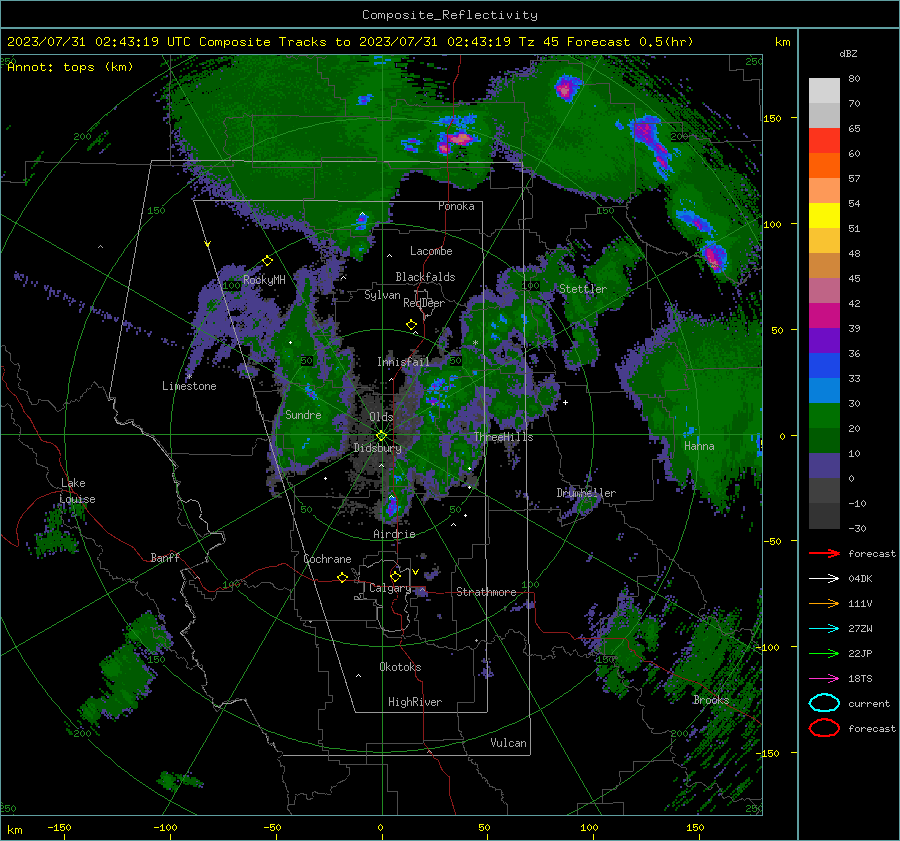900x841 pixels.
Task: Click the dBZ legend heading
Action: point(848,53)
